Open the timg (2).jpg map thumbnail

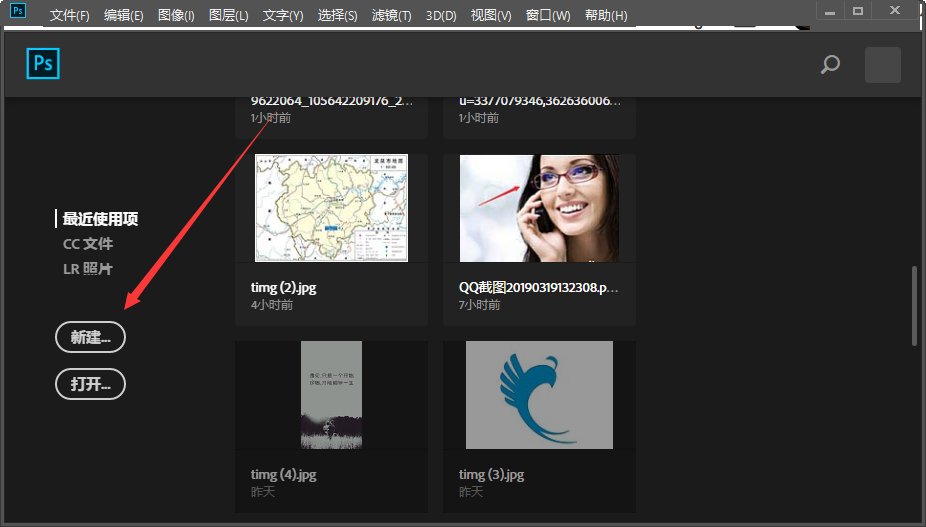tap(331, 208)
